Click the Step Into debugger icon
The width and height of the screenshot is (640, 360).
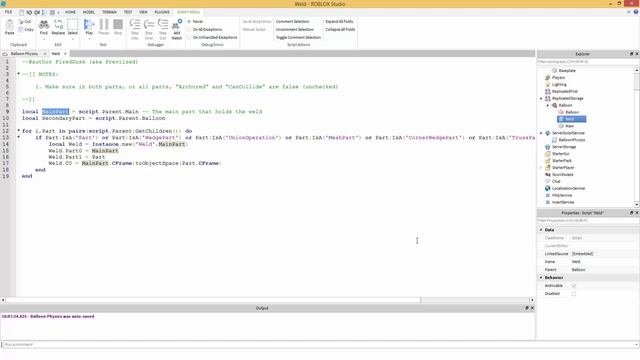tap(135, 24)
